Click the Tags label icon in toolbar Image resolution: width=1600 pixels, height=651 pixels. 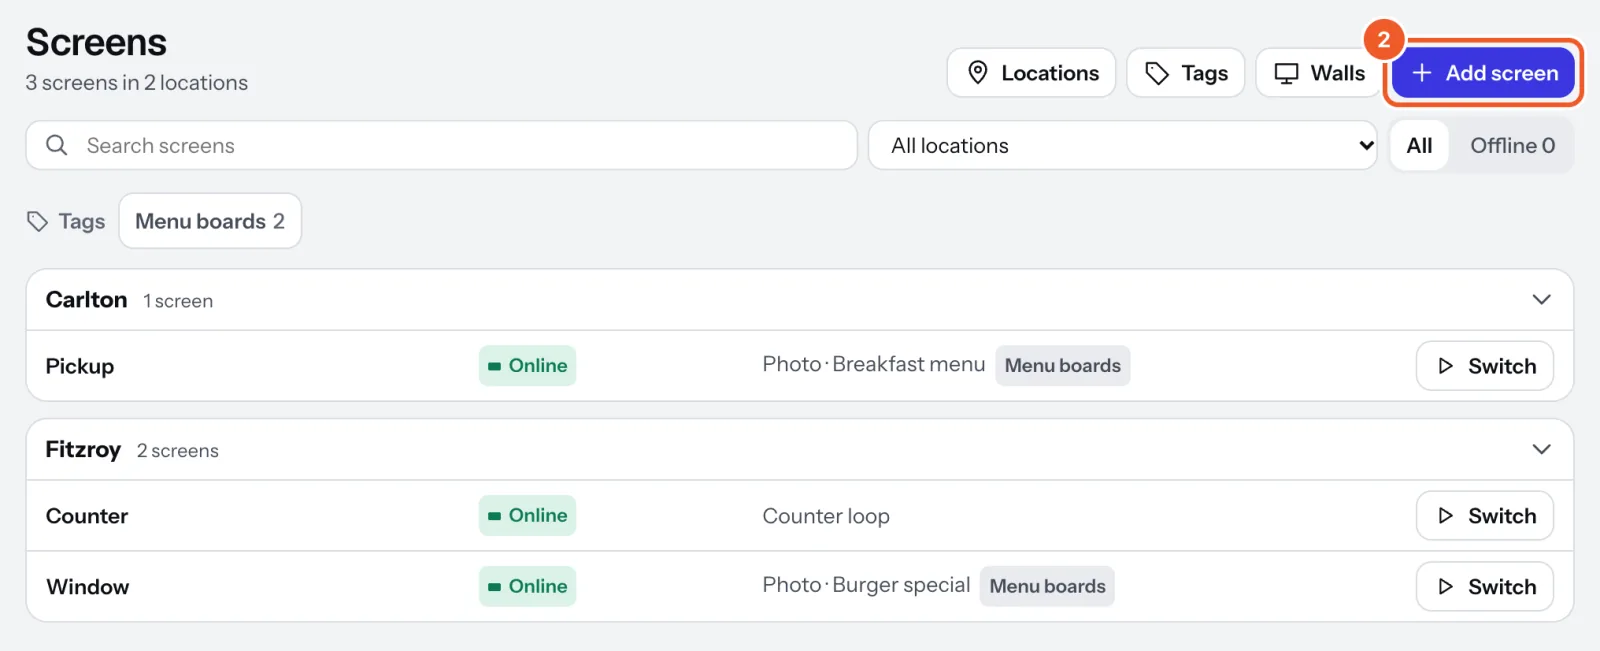[1157, 73]
